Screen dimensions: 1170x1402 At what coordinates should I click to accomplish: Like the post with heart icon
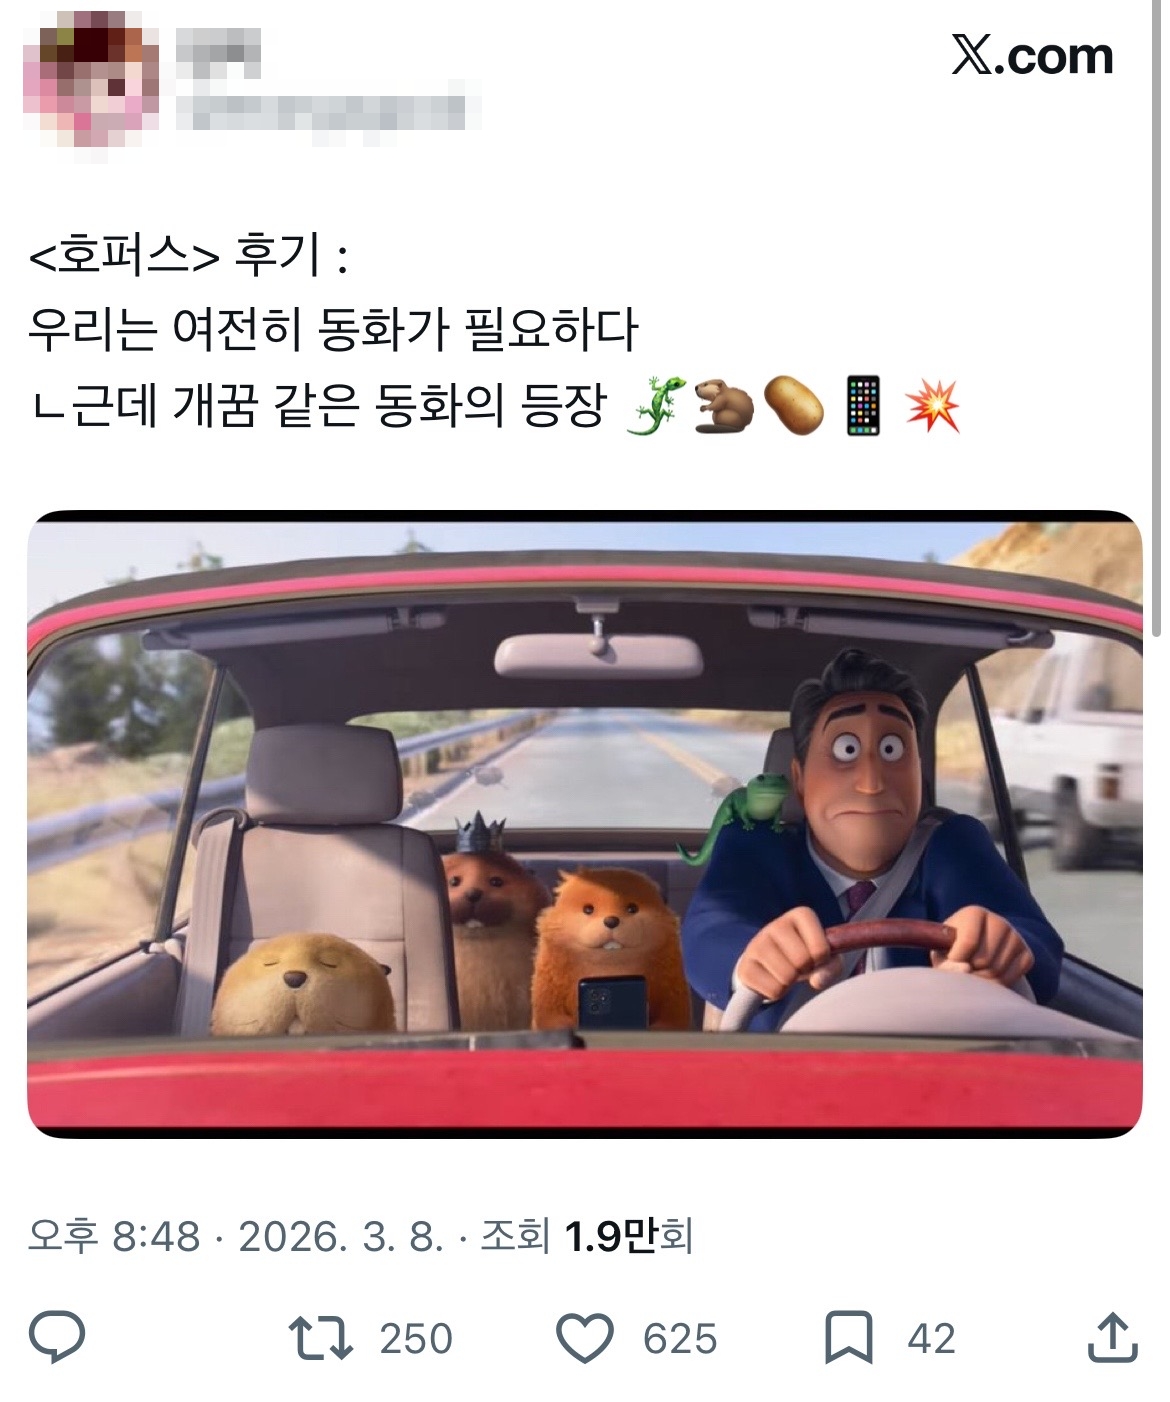coord(584,1339)
